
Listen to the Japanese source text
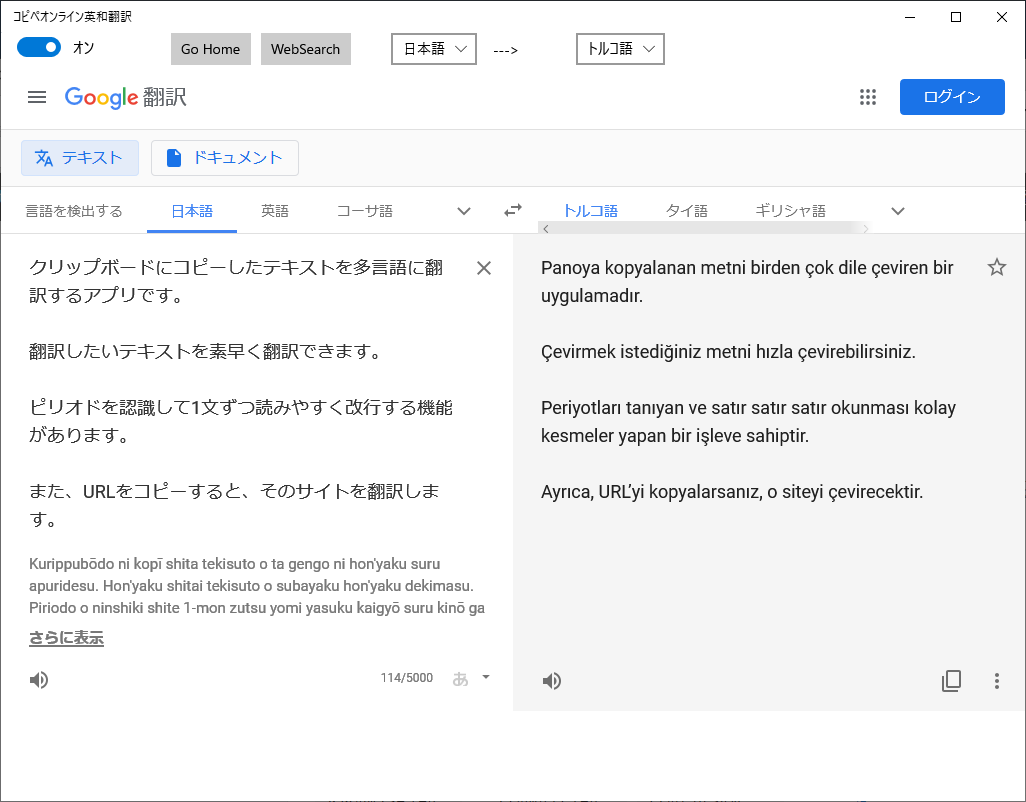(39, 680)
